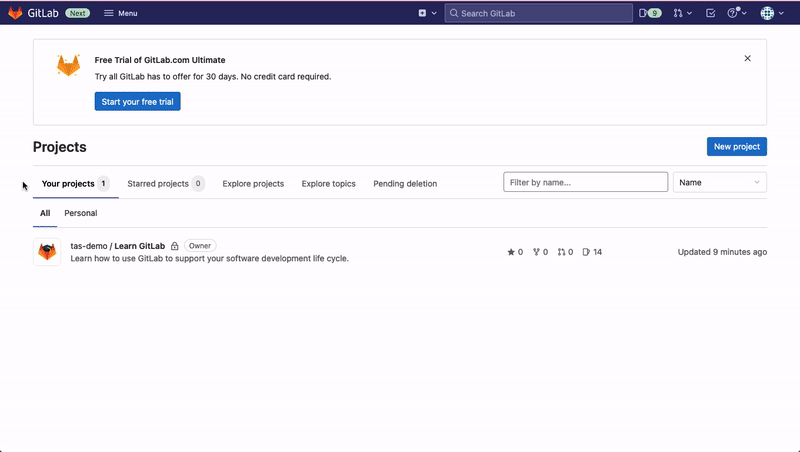This screenshot has width=800, height=452.
Task: Open merge requests dropdown in navbar
Action: [x=682, y=13]
